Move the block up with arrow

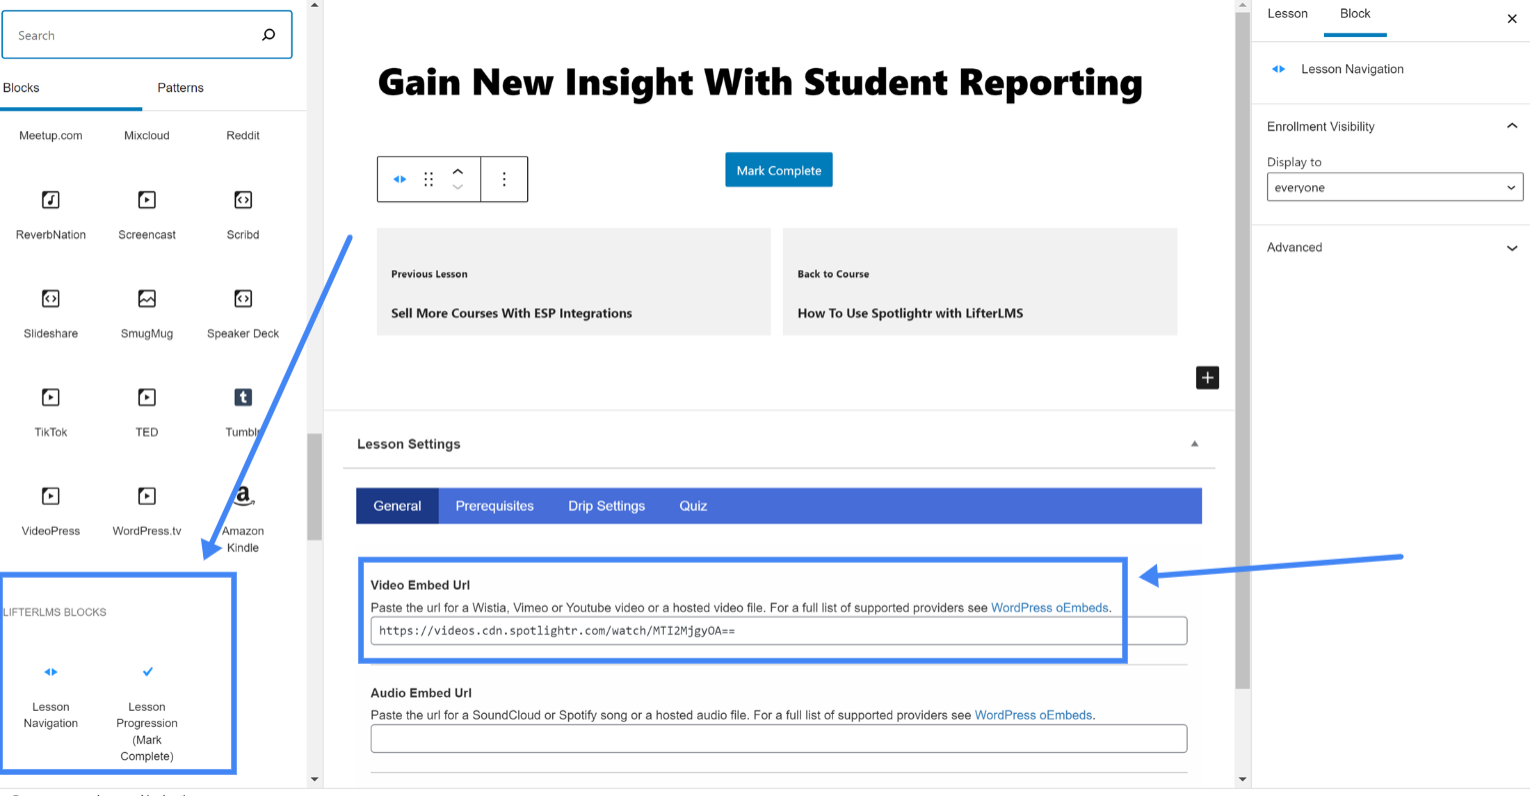(458, 171)
